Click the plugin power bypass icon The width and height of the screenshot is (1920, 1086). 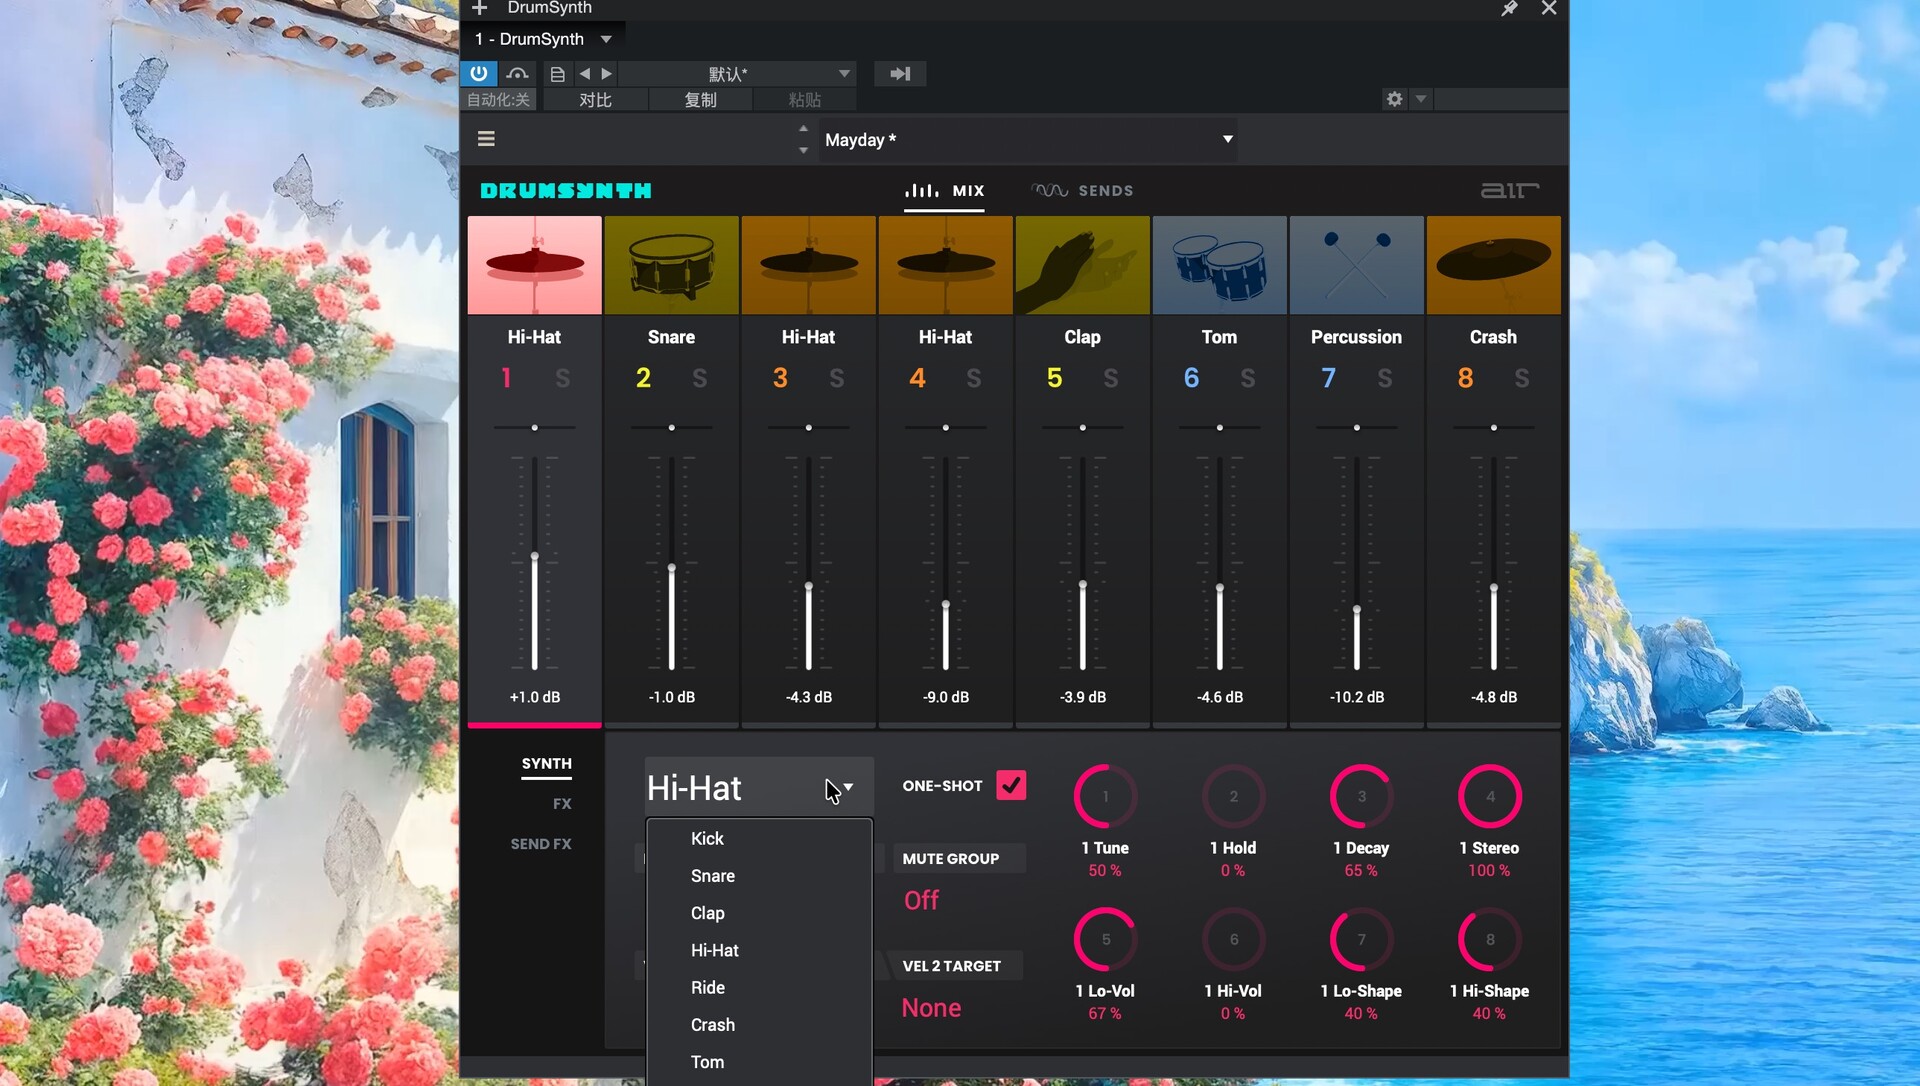479,73
